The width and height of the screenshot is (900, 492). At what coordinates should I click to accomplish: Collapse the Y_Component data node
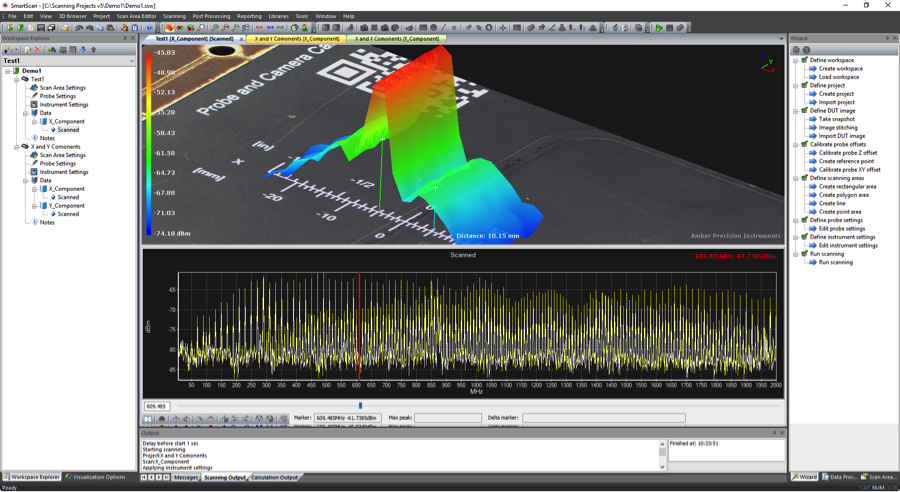(x=34, y=206)
